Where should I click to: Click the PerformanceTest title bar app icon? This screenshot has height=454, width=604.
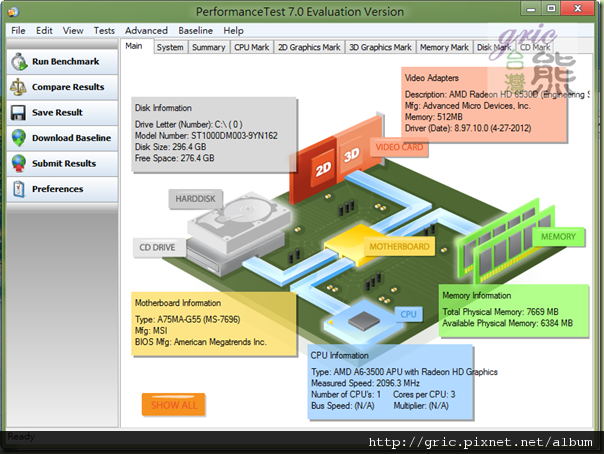point(13,12)
